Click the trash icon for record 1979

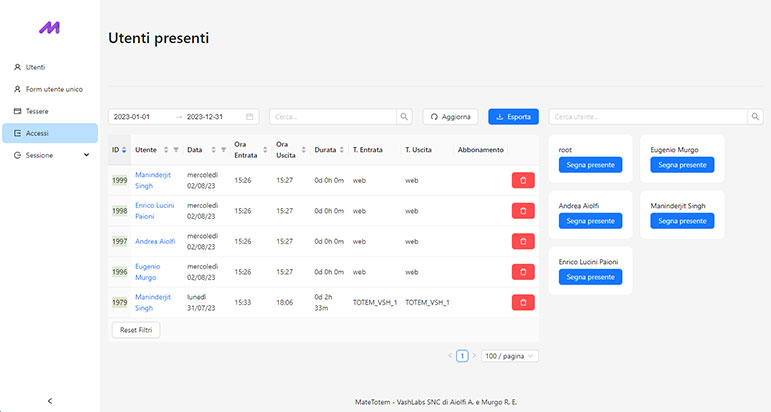click(x=523, y=302)
